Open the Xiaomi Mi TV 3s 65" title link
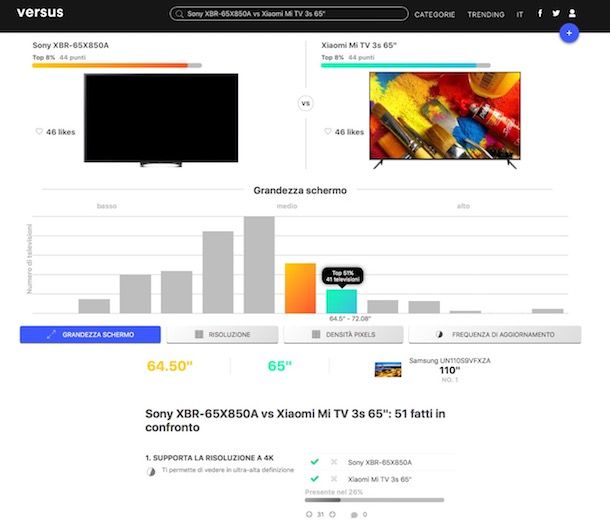Viewport: 610px width, 525px height. tap(359, 45)
